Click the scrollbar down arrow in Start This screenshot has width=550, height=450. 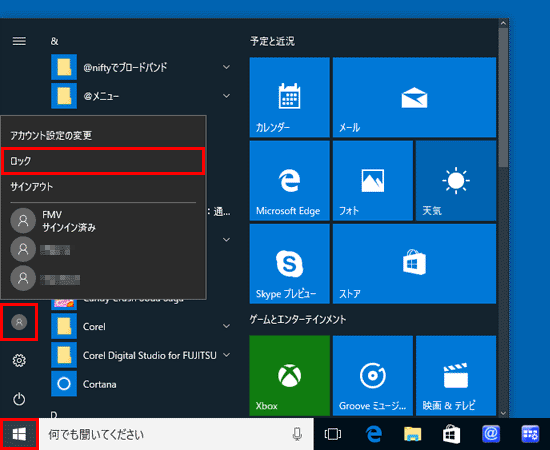click(503, 413)
